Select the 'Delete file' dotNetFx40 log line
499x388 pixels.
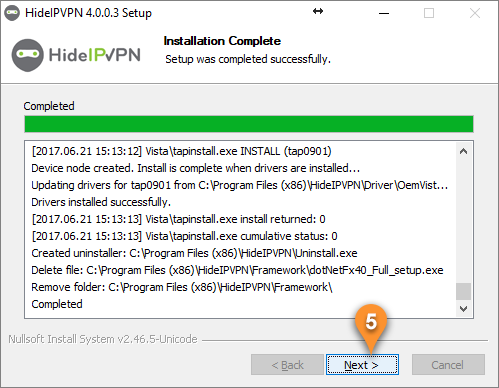click(x=237, y=270)
